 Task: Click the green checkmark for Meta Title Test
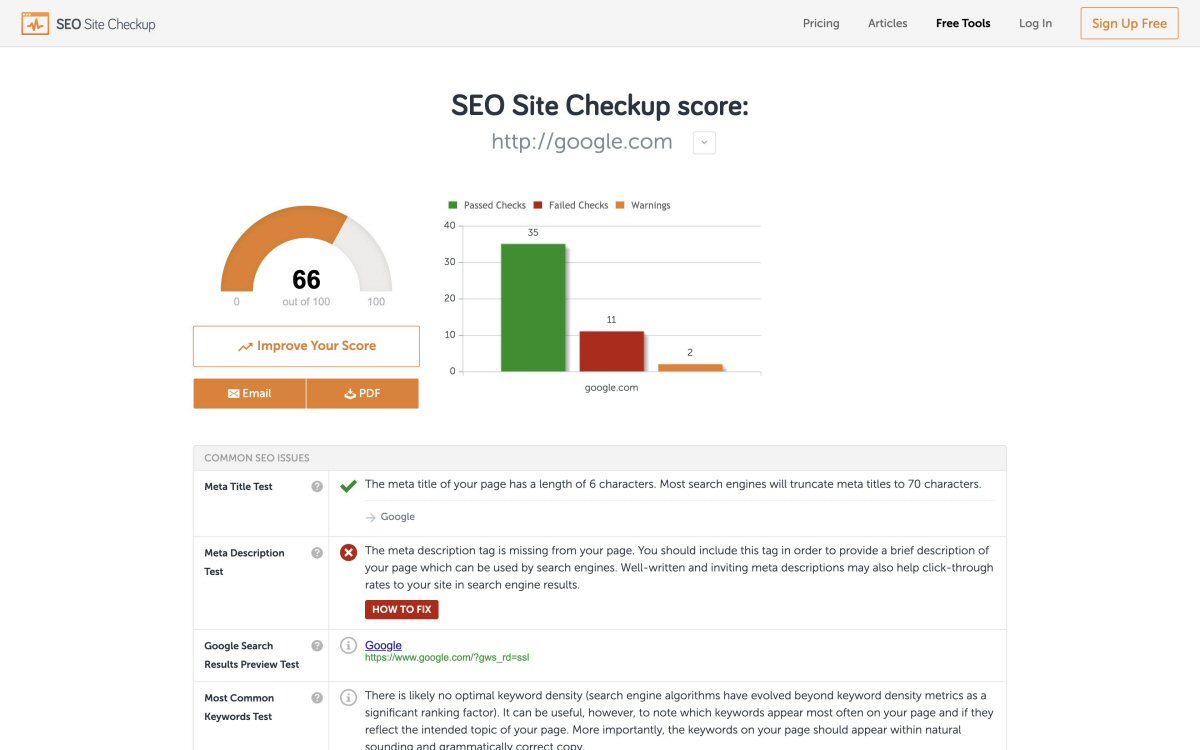coord(348,486)
